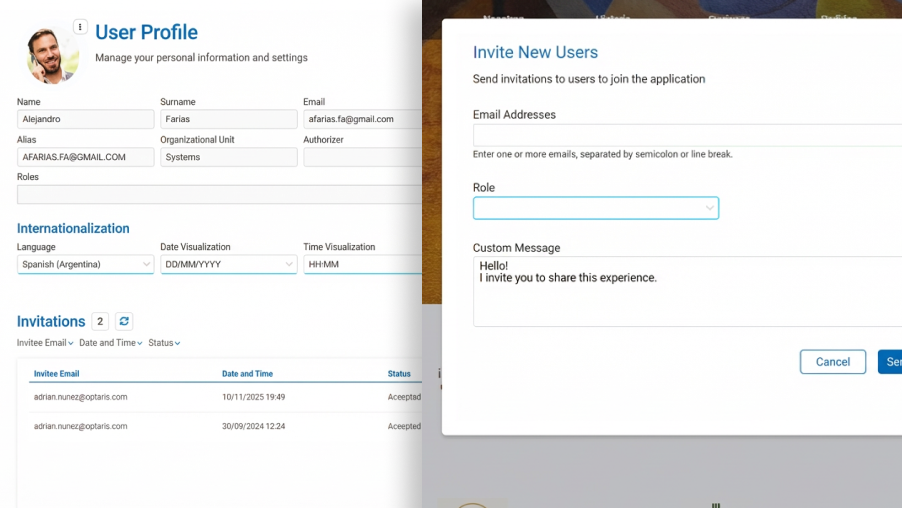
Task: Click the three-dot menu beside profile photo
Action: (x=80, y=27)
